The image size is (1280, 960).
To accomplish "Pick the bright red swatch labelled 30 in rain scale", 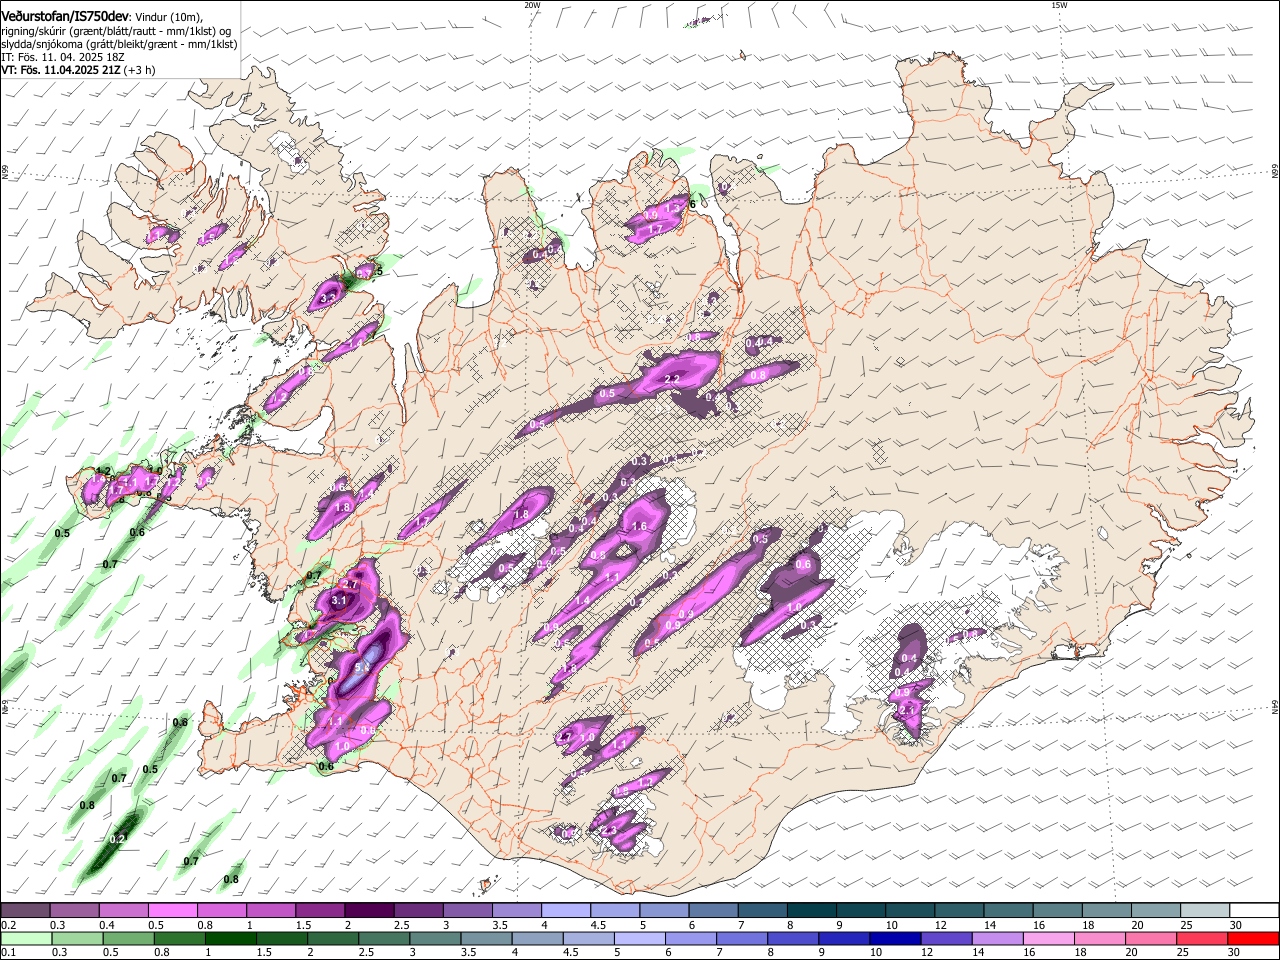I will 1253,938.
